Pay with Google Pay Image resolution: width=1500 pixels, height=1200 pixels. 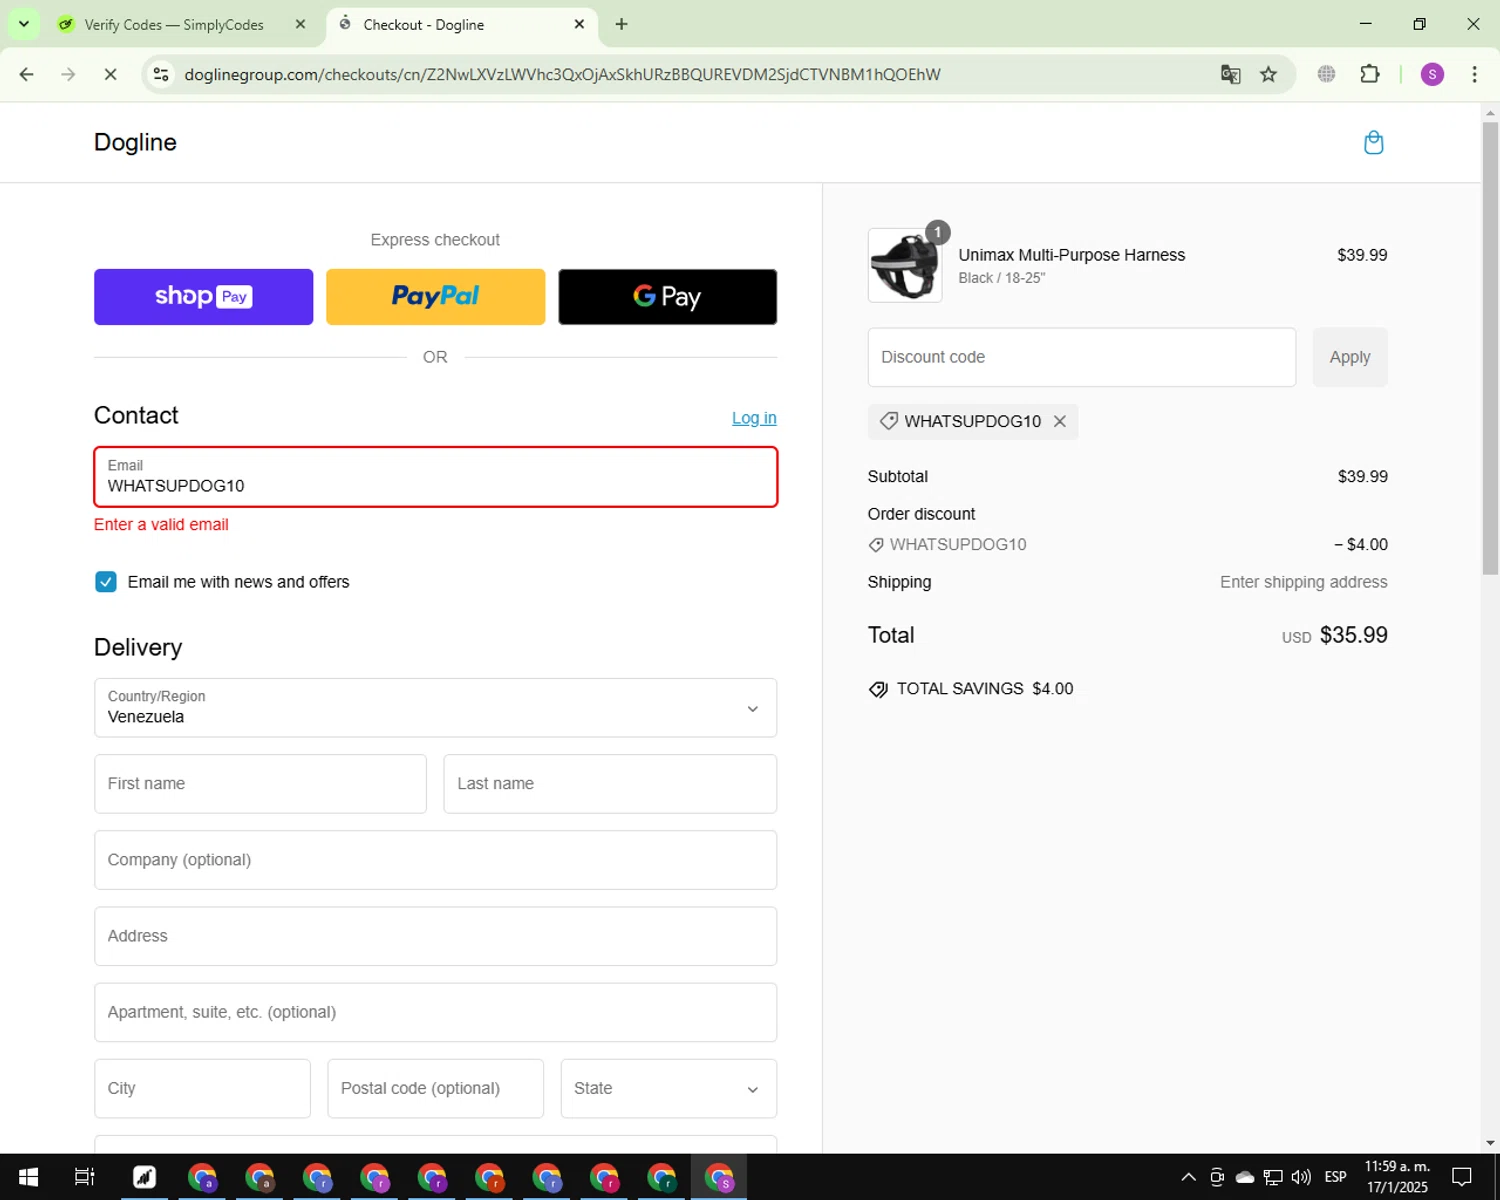pos(667,297)
